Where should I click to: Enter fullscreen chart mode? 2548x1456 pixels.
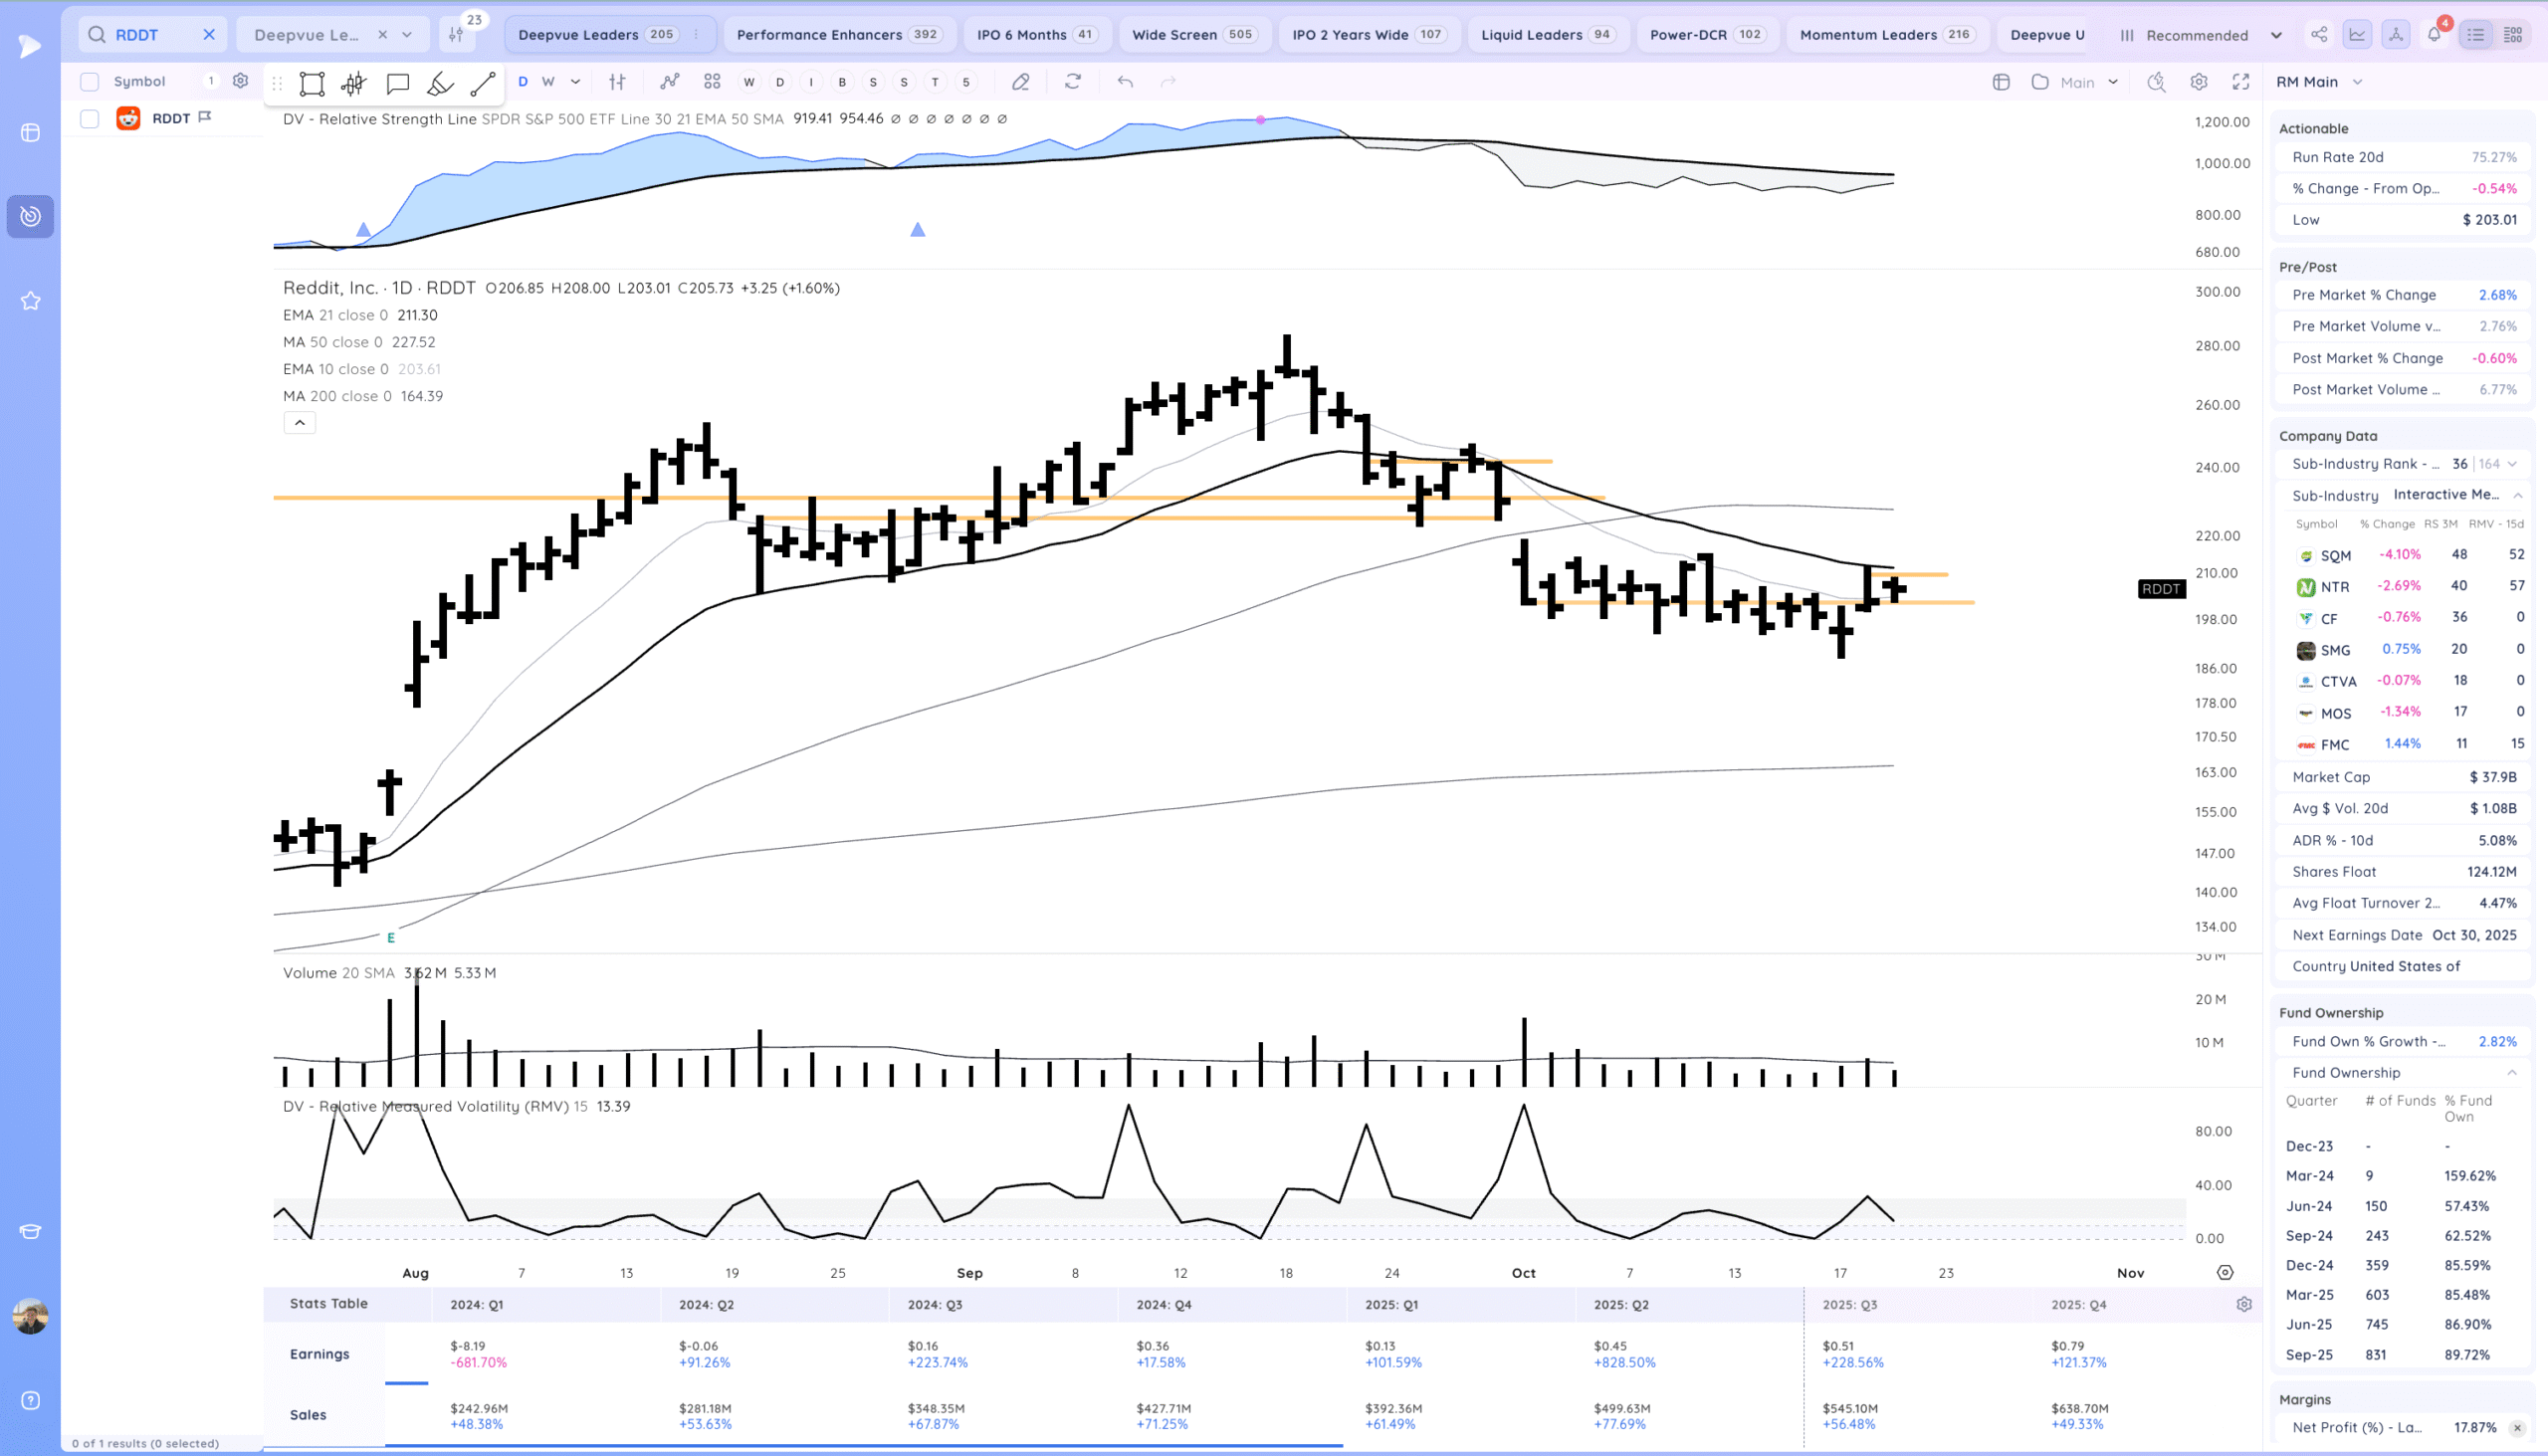(x=2241, y=82)
